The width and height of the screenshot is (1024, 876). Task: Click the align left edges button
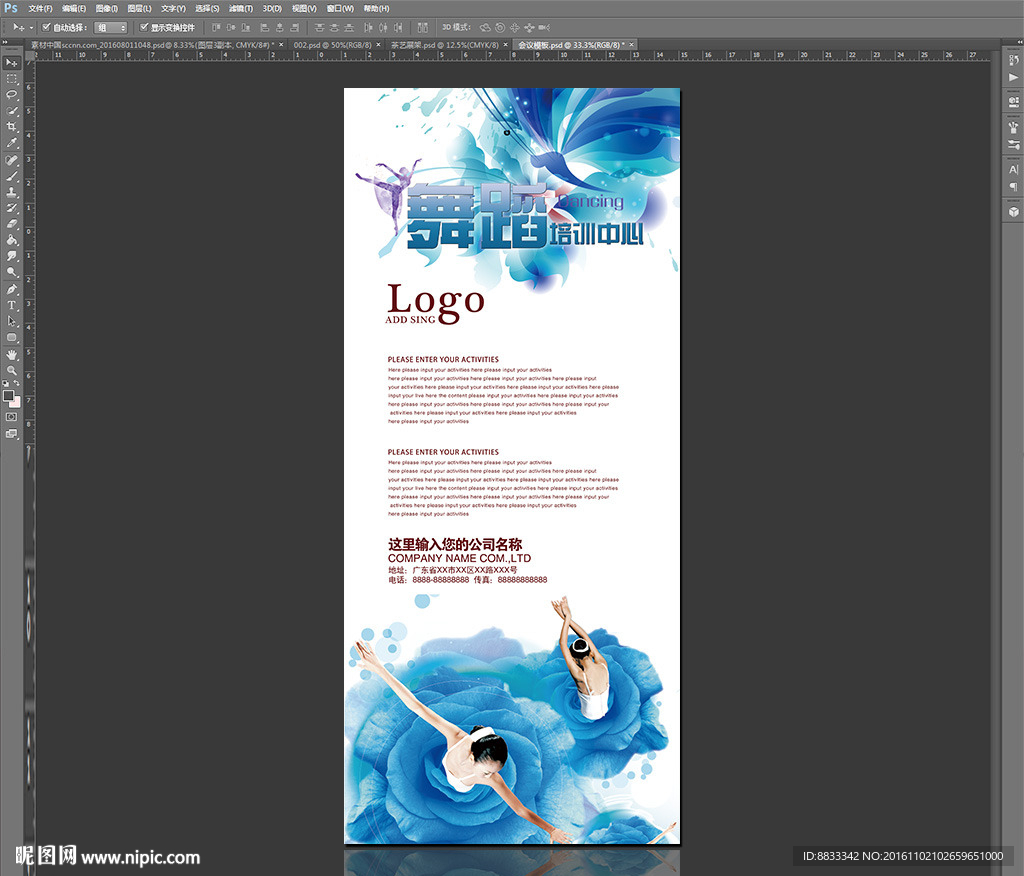(x=264, y=27)
